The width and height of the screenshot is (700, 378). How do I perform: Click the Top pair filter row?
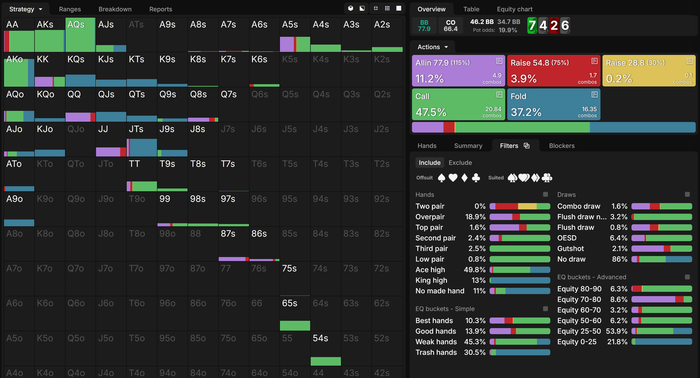tap(483, 228)
